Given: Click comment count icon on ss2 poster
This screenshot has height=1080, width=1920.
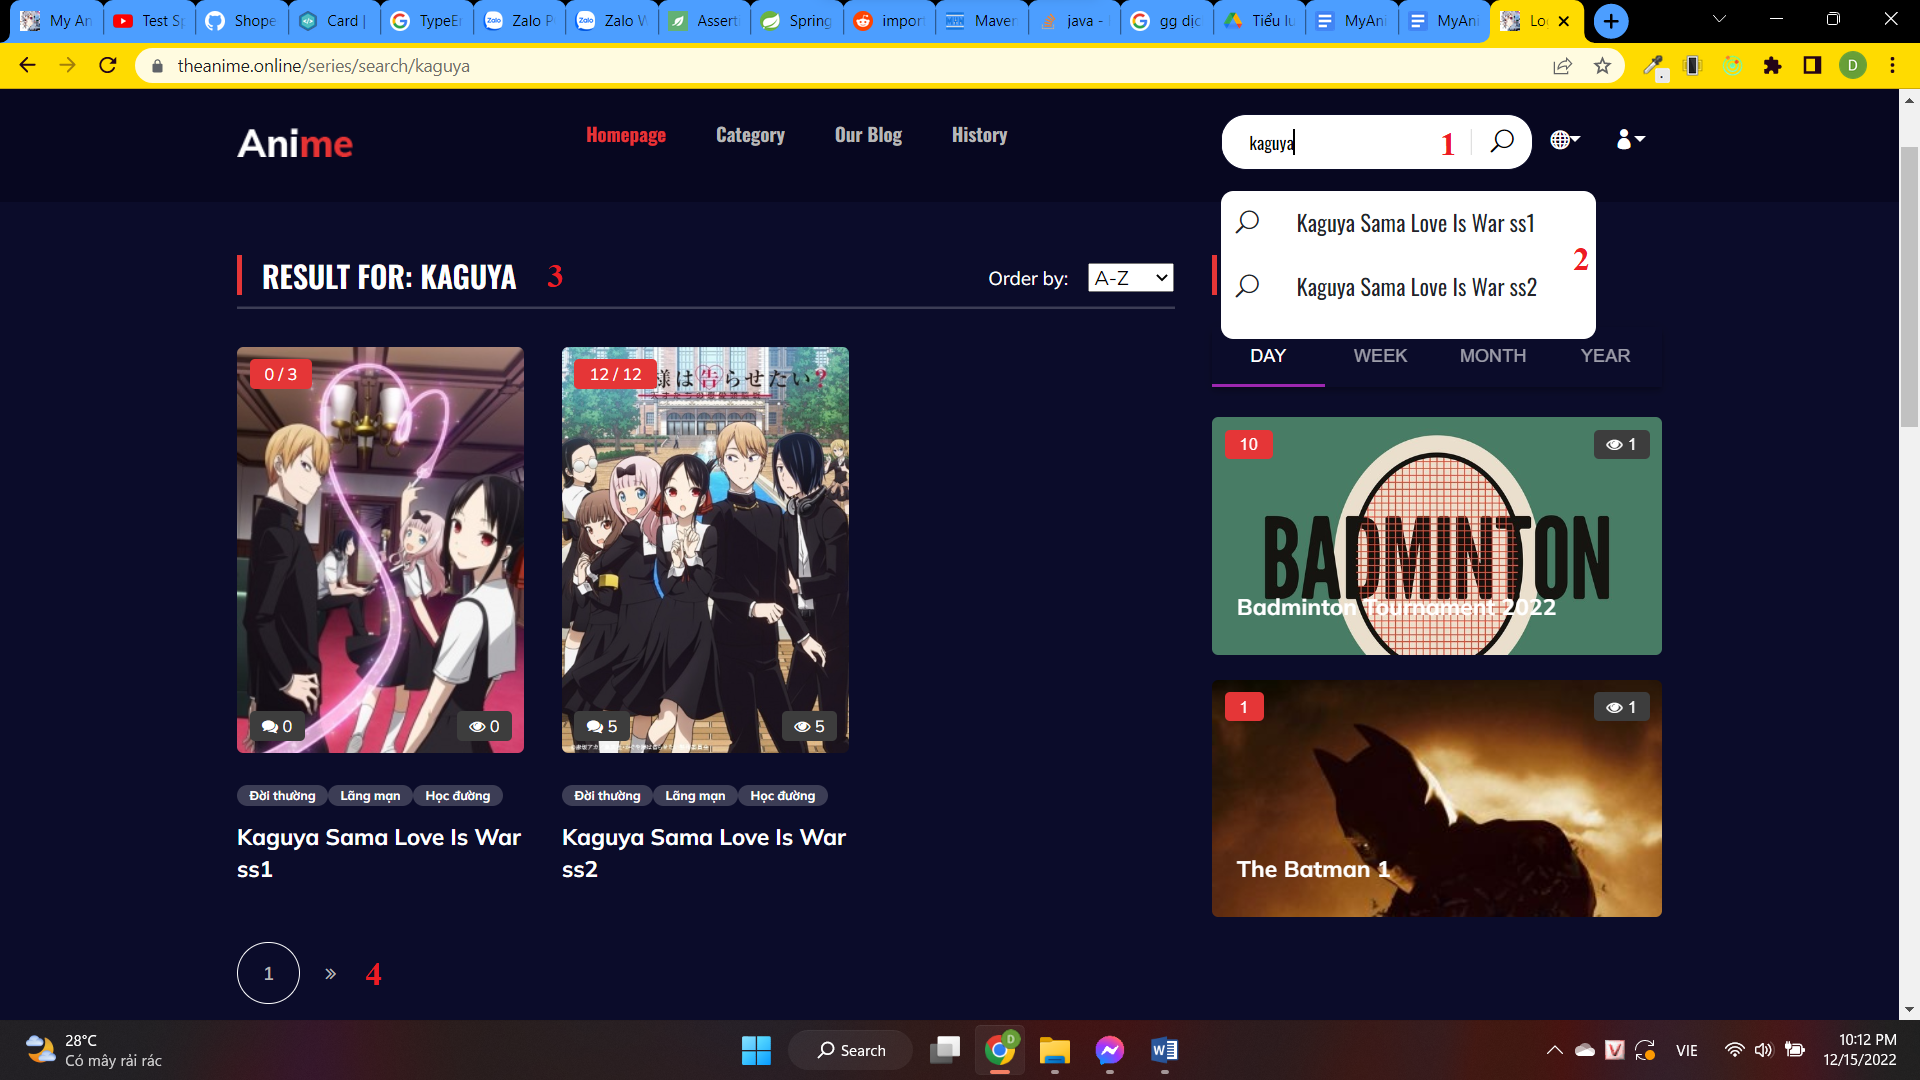Looking at the screenshot, I should point(602,727).
